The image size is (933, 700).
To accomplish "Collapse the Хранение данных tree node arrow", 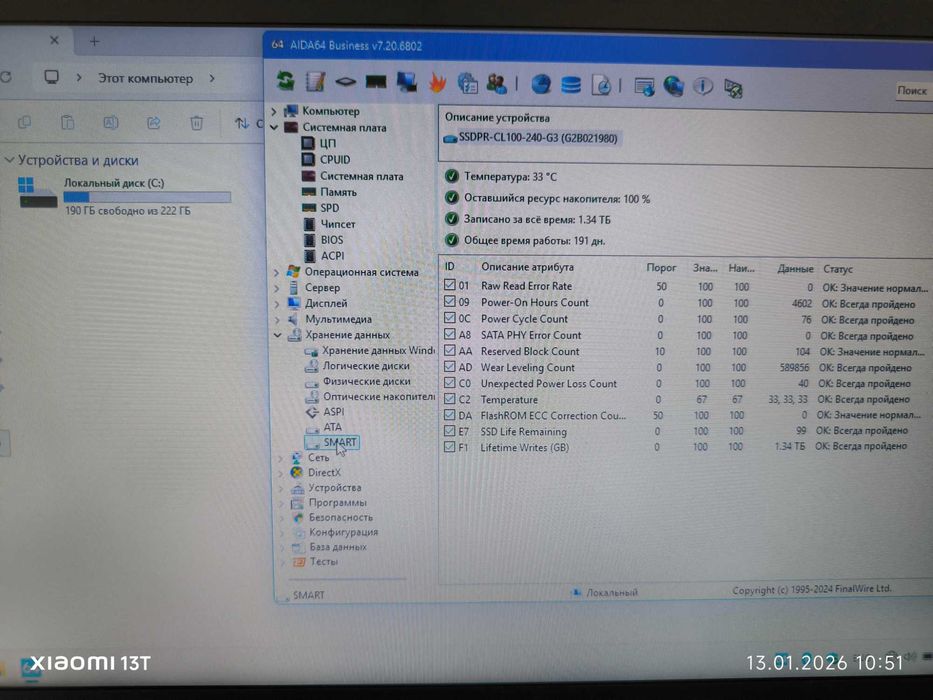I will 277,335.
